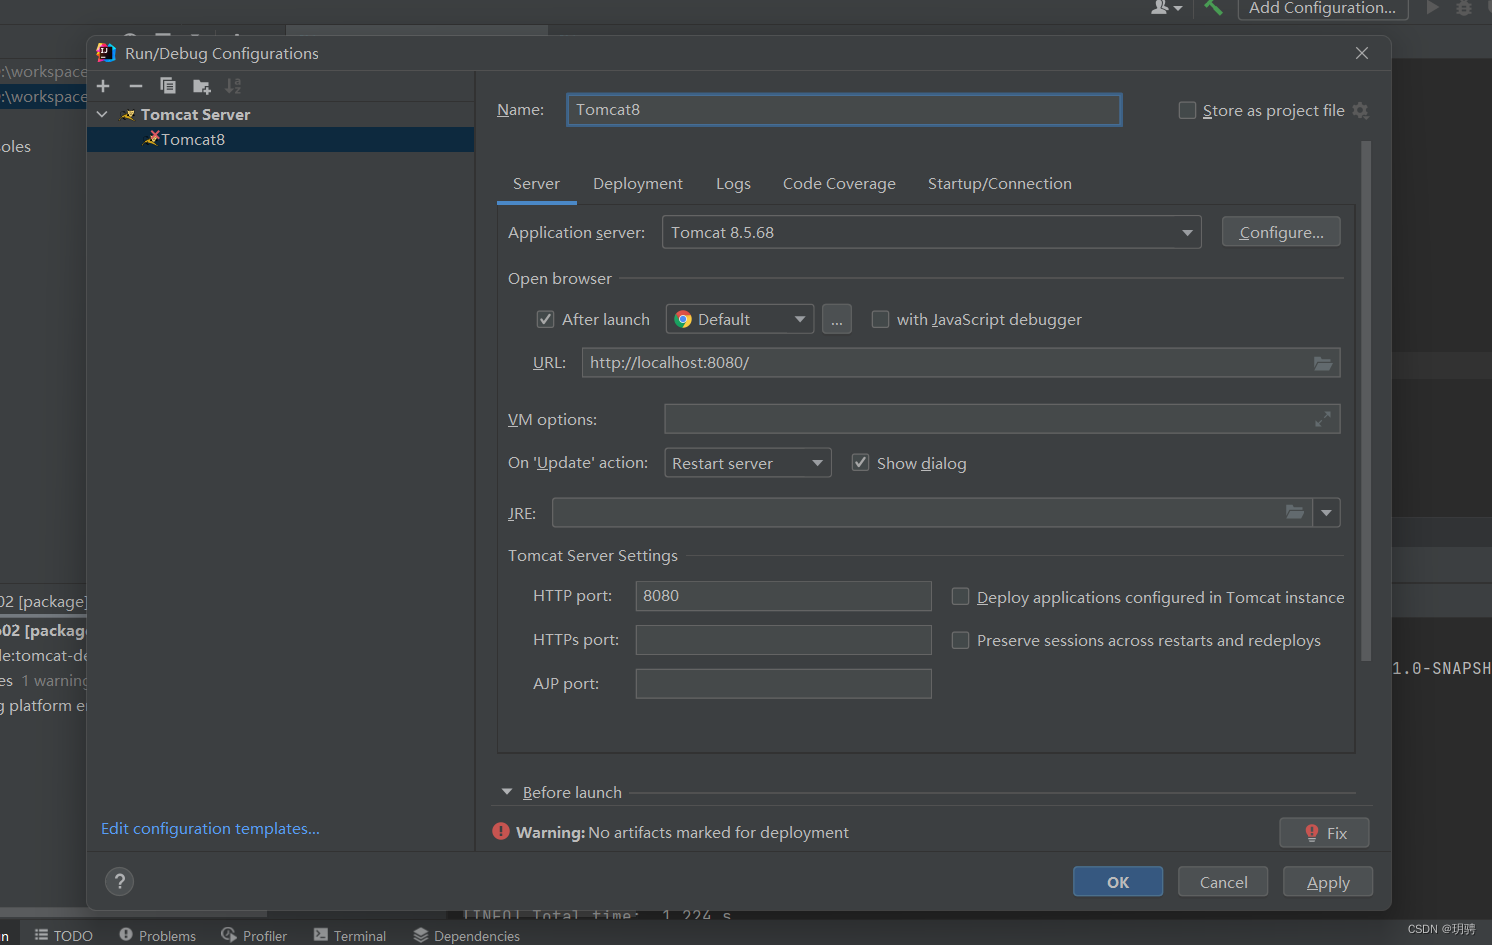Remove selected configuration with minus icon
1492x945 pixels.
[136, 86]
